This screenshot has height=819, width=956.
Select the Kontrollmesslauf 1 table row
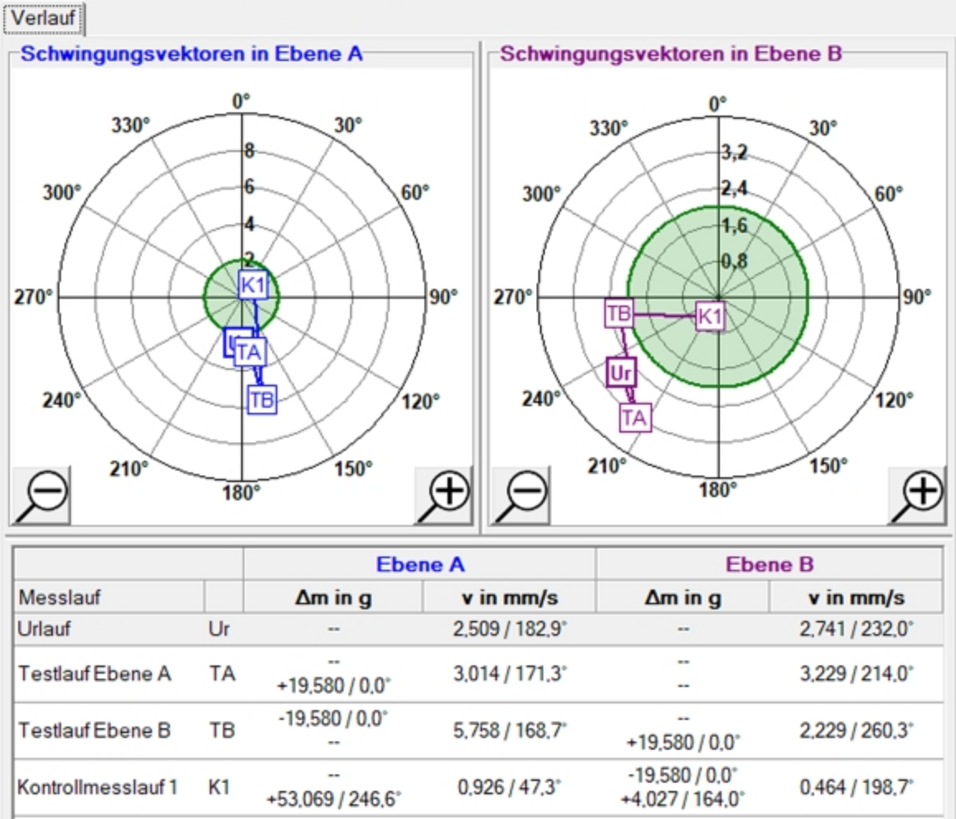coord(110,787)
